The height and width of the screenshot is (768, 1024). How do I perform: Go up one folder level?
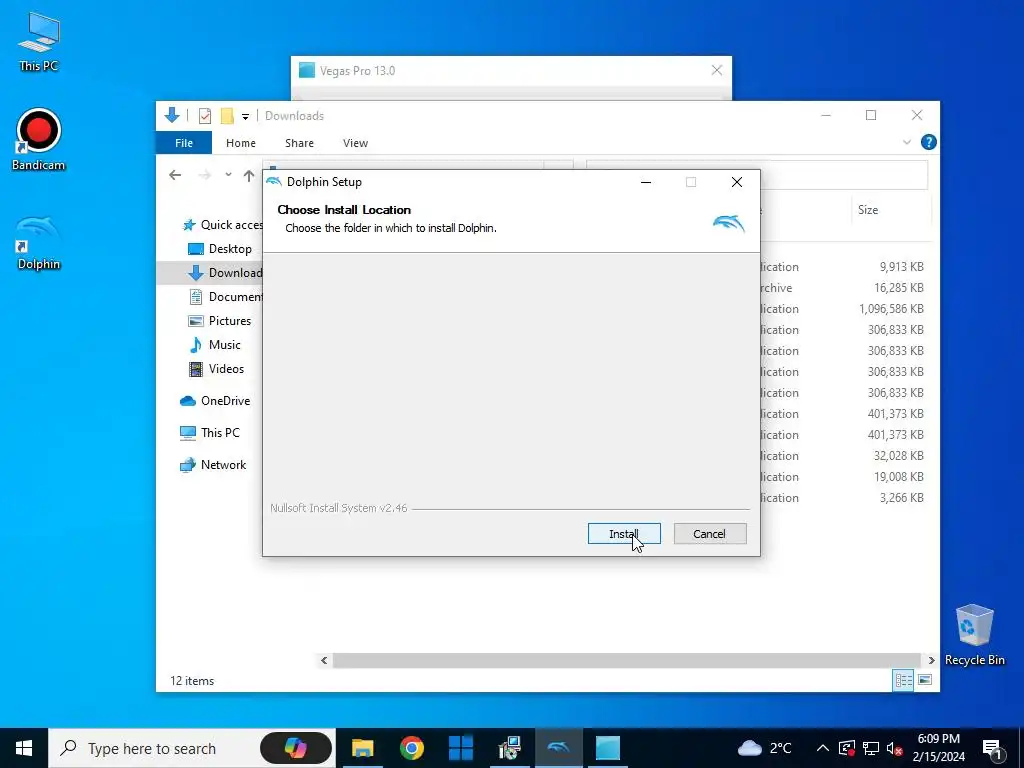pyautogui.click(x=249, y=175)
